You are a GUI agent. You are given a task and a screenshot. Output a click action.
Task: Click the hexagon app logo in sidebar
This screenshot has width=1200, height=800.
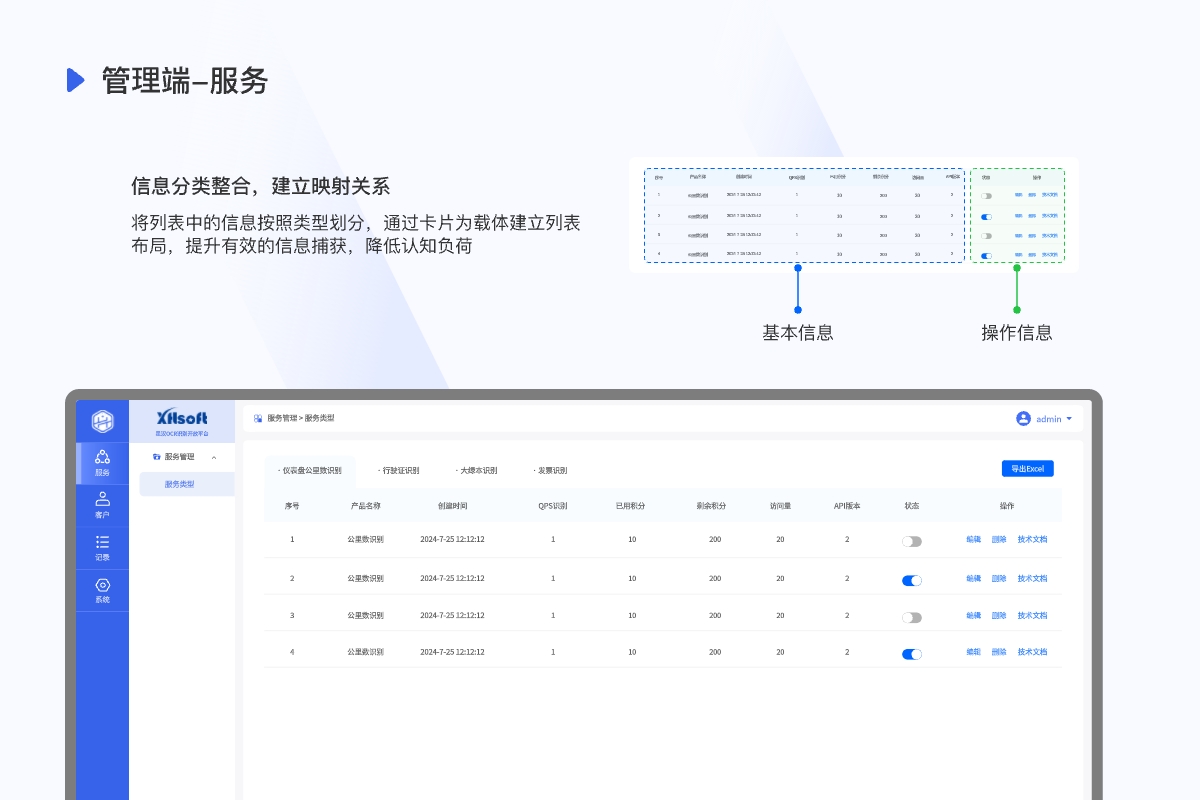(x=102, y=421)
